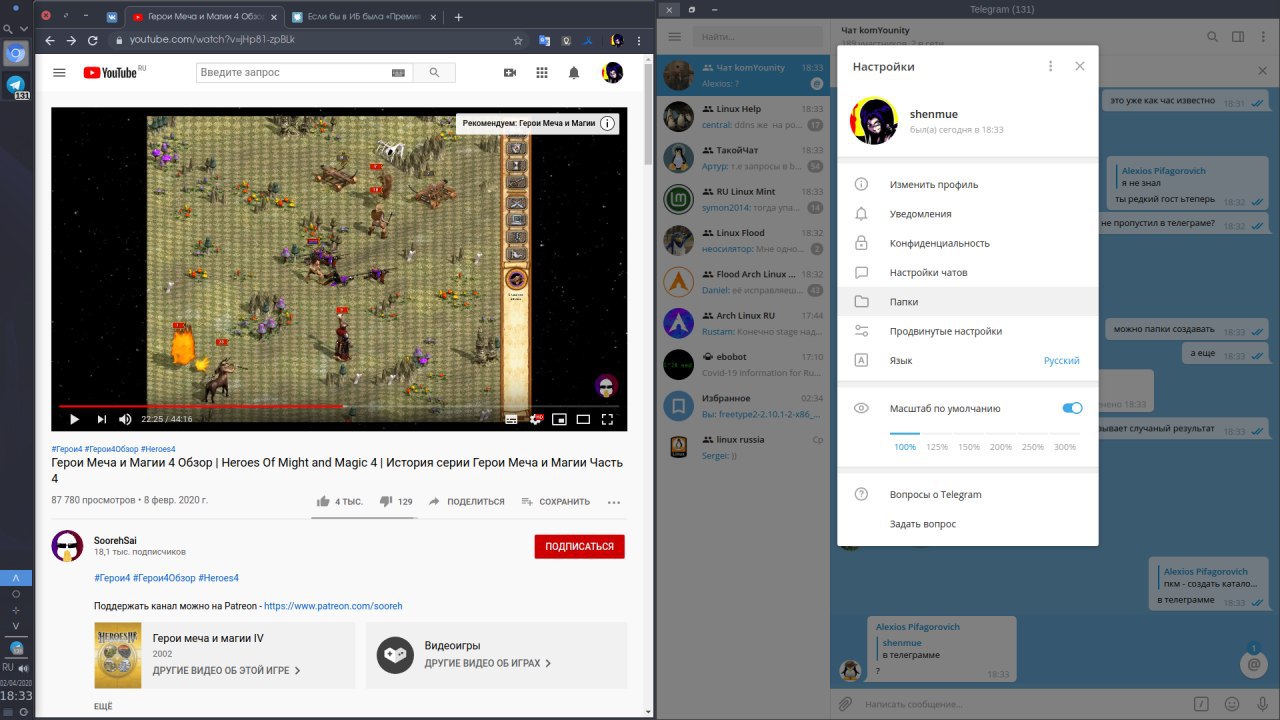Open Telegram emoji picker
Viewport: 1280px width, 720px height.
(1231, 704)
